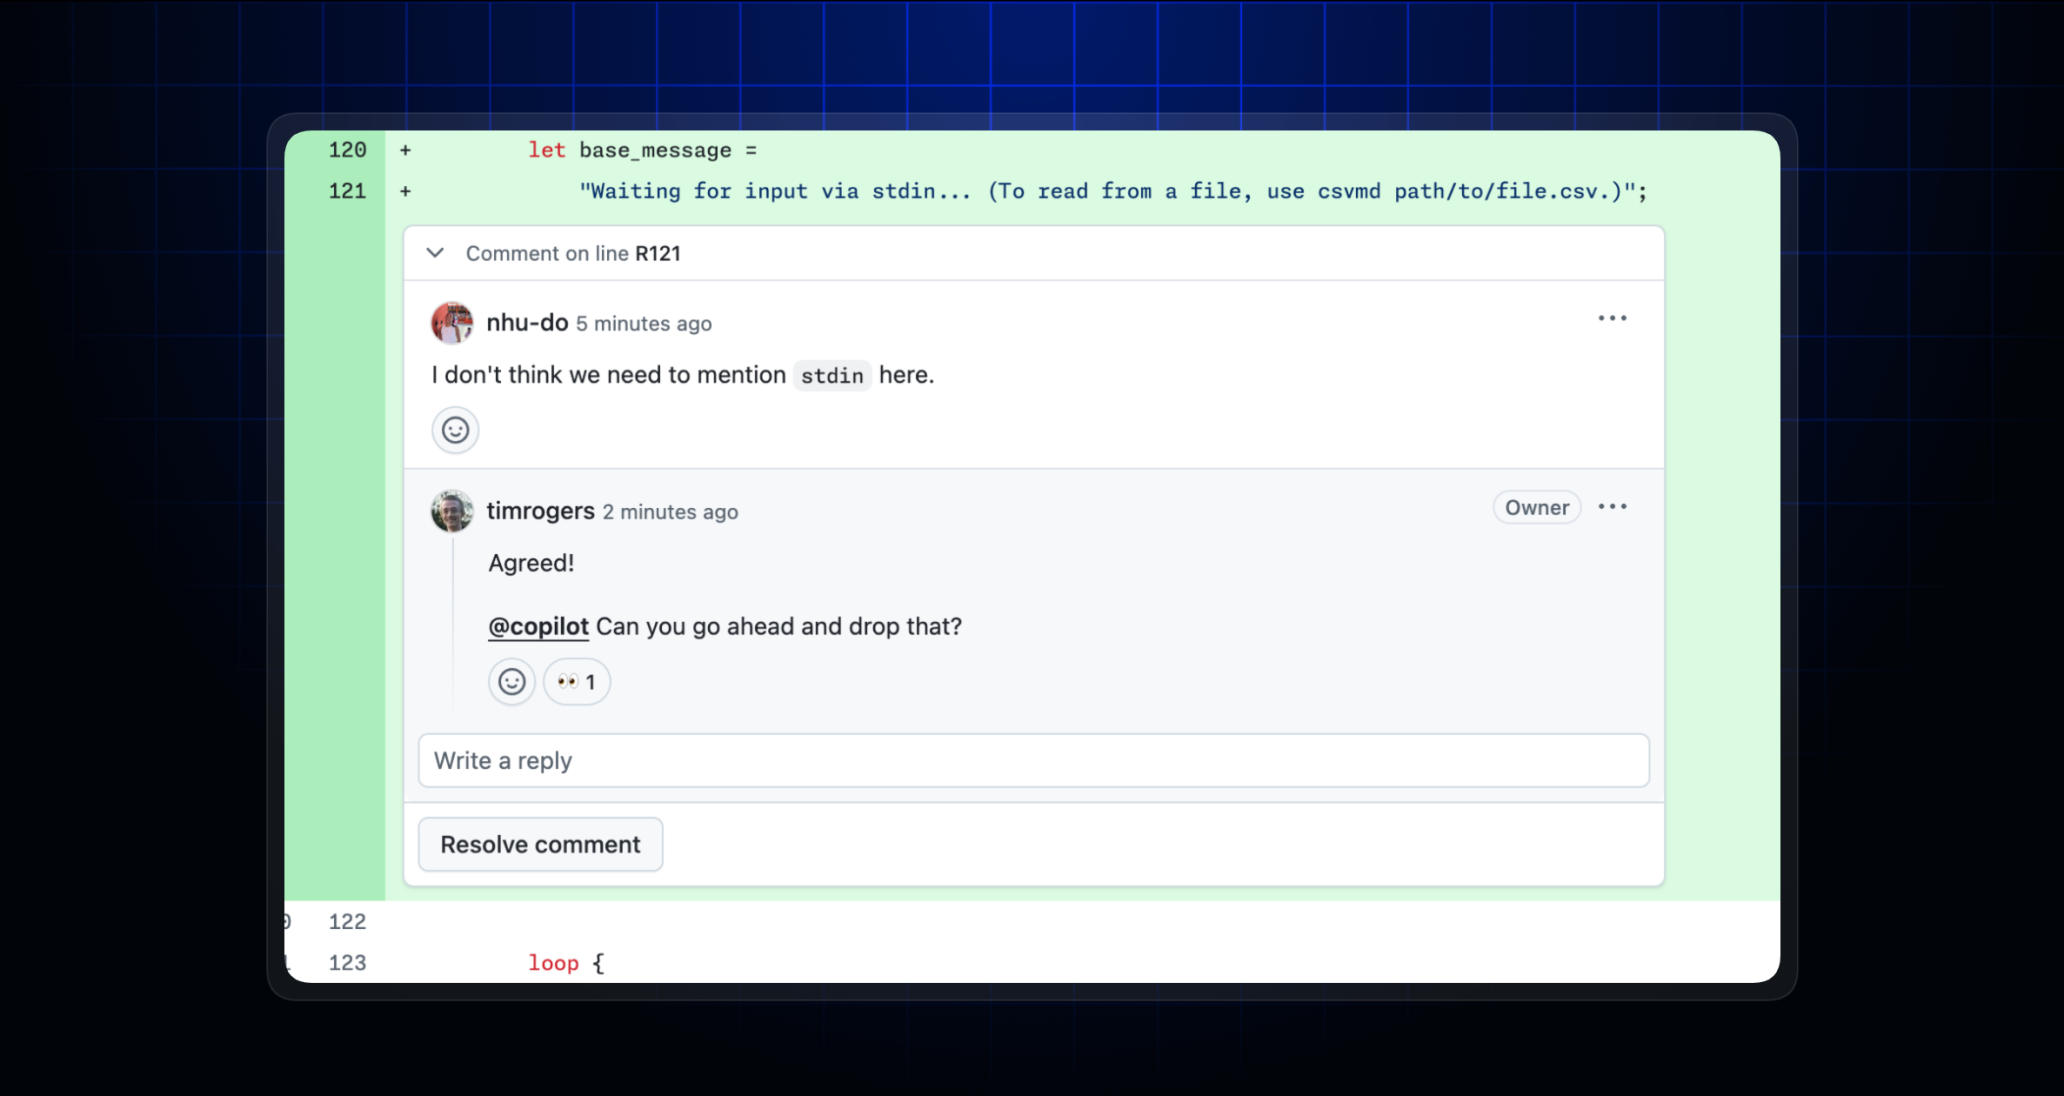The image size is (2064, 1096).
Task: Click nhu-do's profile avatar
Action: pyautogui.click(x=452, y=322)
